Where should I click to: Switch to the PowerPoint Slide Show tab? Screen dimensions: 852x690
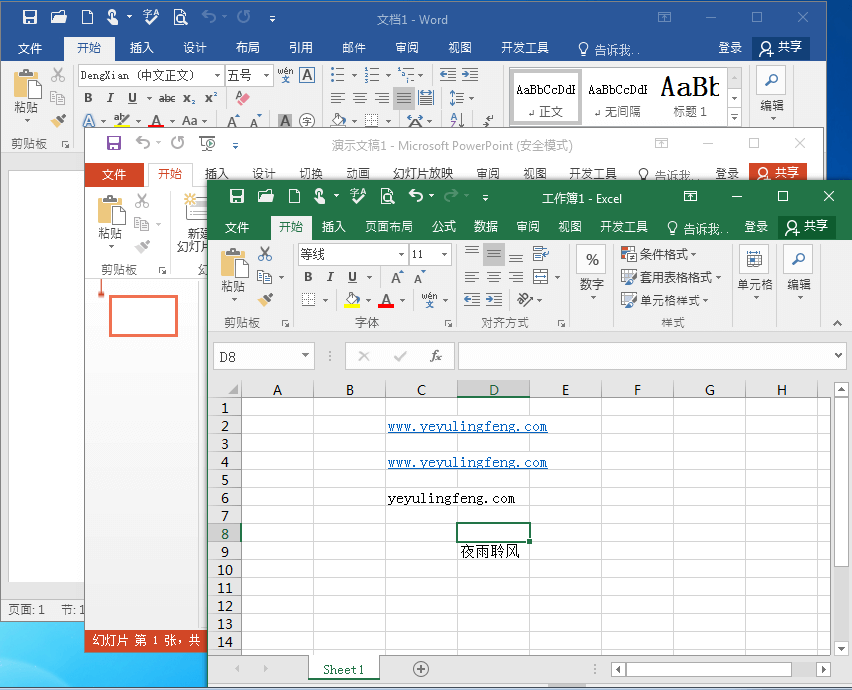click(423, 173)
